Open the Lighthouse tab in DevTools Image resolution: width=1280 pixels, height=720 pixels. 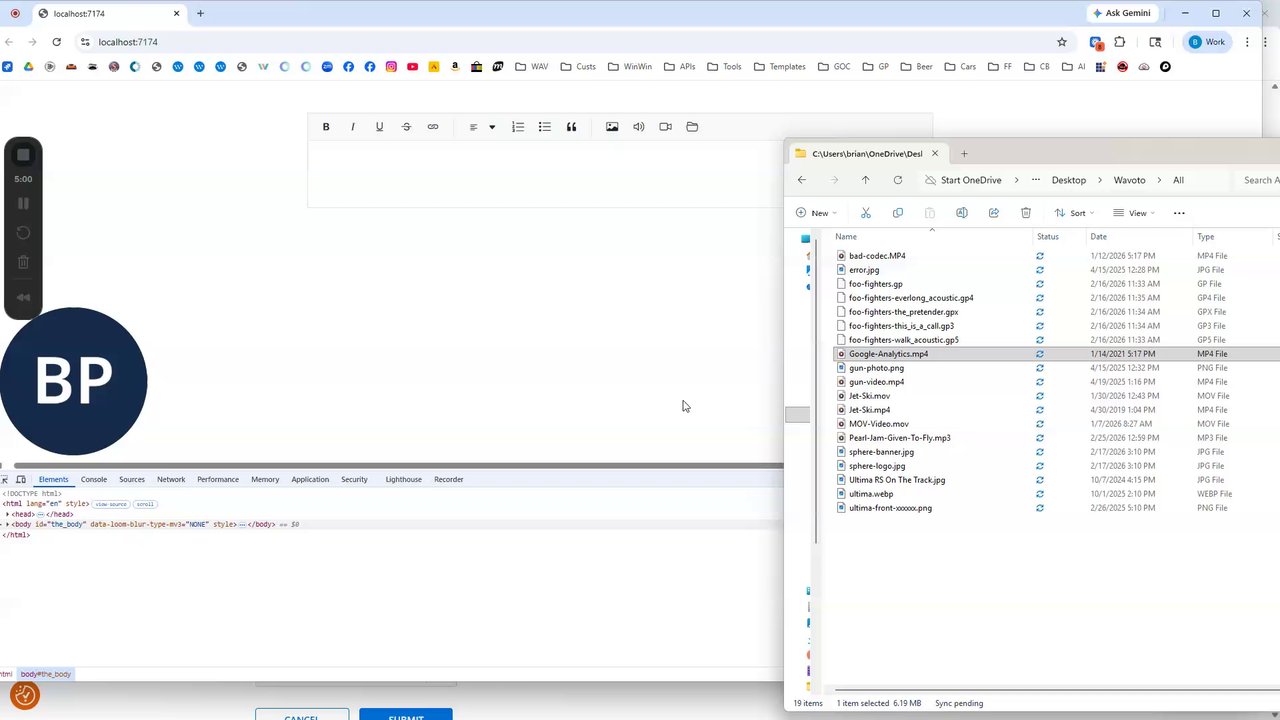point(404,479)
